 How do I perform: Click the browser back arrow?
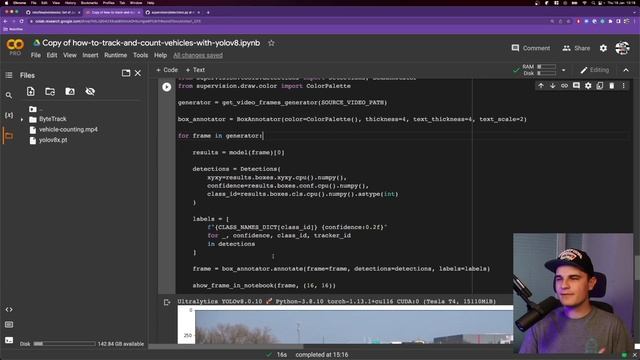(x=5, y=21)
